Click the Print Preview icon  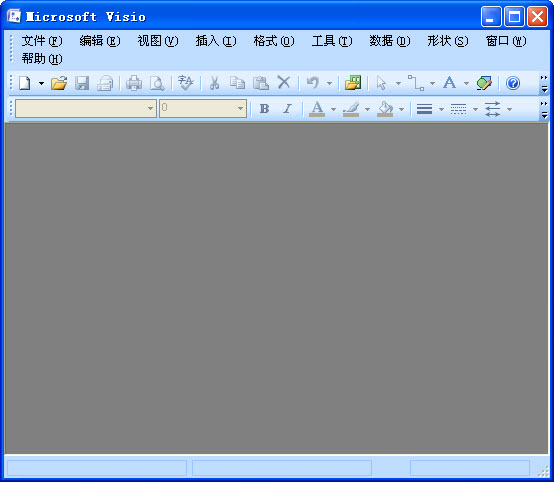157,83
